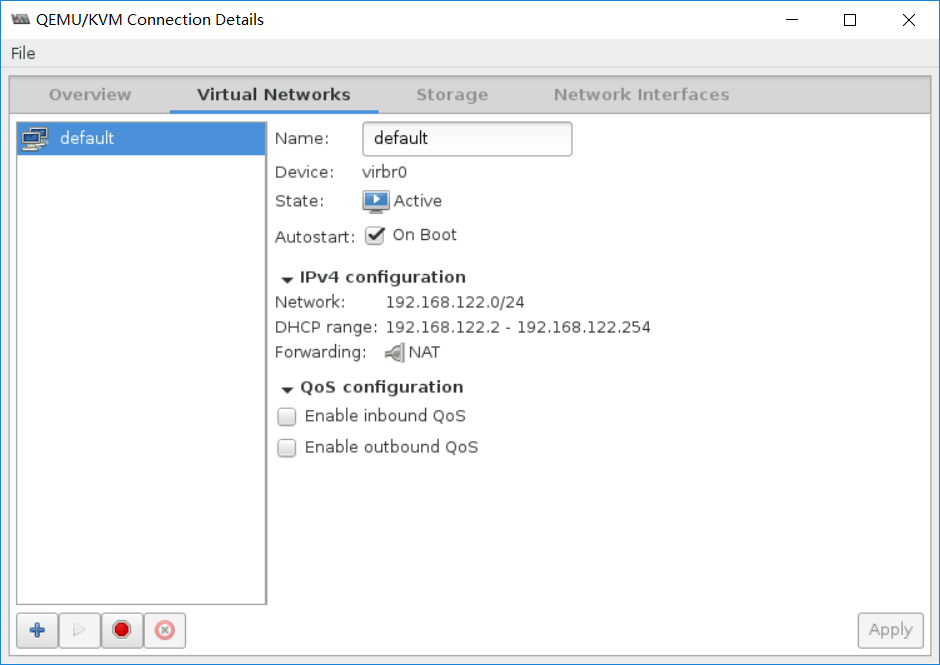The width and height of the screenshot is (940, 665).
Task: Click the NAT forwarding text
Action: 424,353
